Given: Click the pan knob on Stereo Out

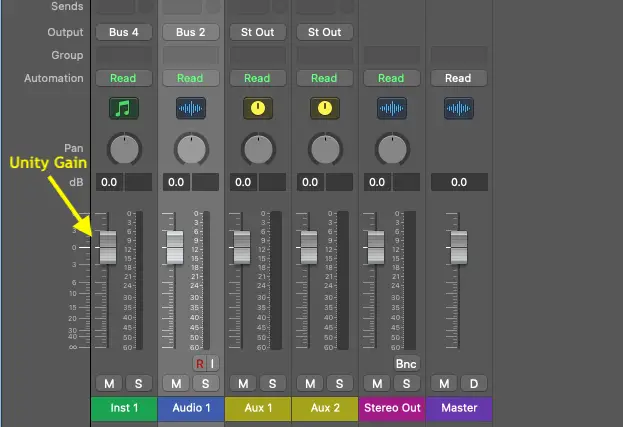Looking at the screenshot, I should [391, 149].
